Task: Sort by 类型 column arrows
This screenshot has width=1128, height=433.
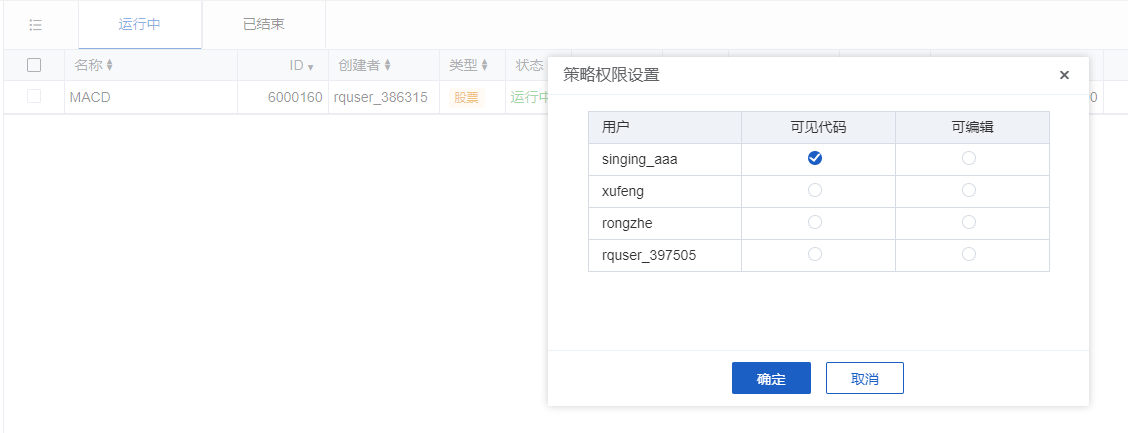Action: click(x=484, y=66)
